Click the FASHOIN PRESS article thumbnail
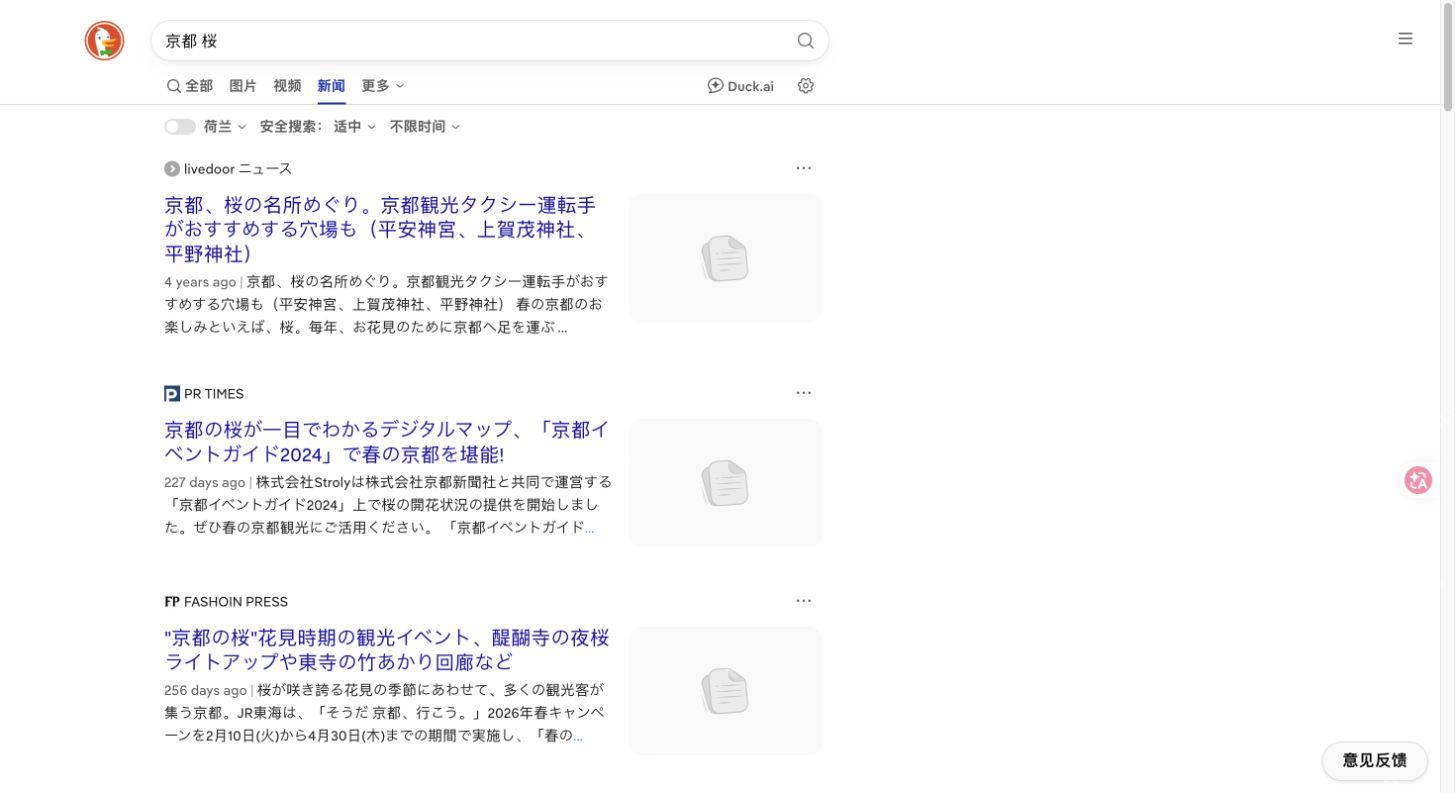1455x793 pixels. tap(725, 691)
